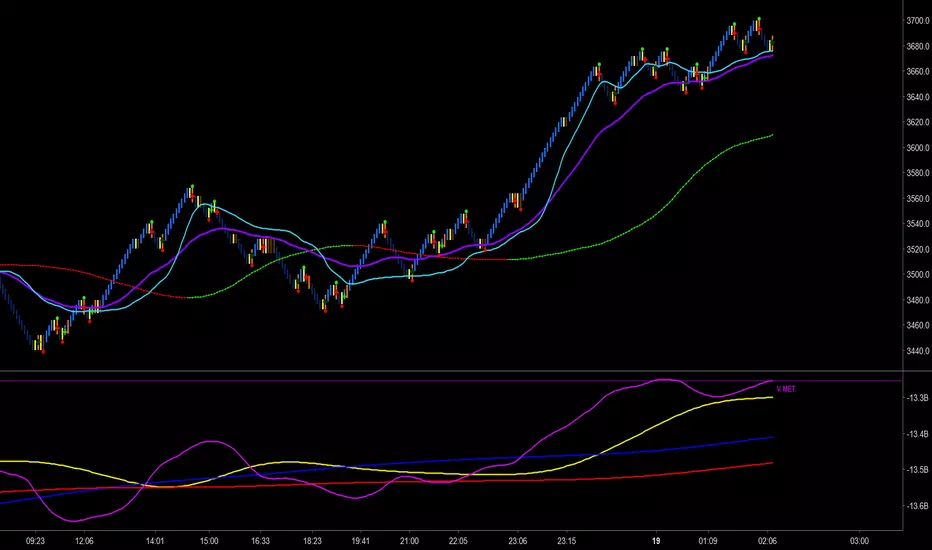Image resolution: width=932 pixels, height=550 pixels.
Task: Click the 3500.0 price axis label
Action: [x=918, y=275]
